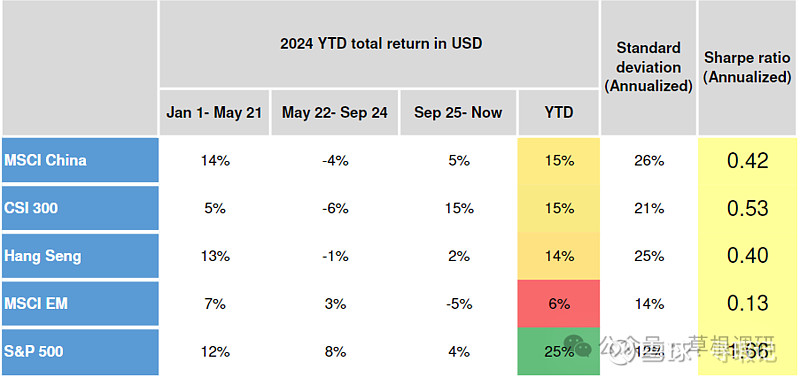Select the Sep 25- Now column header

(x=458, y=113)
